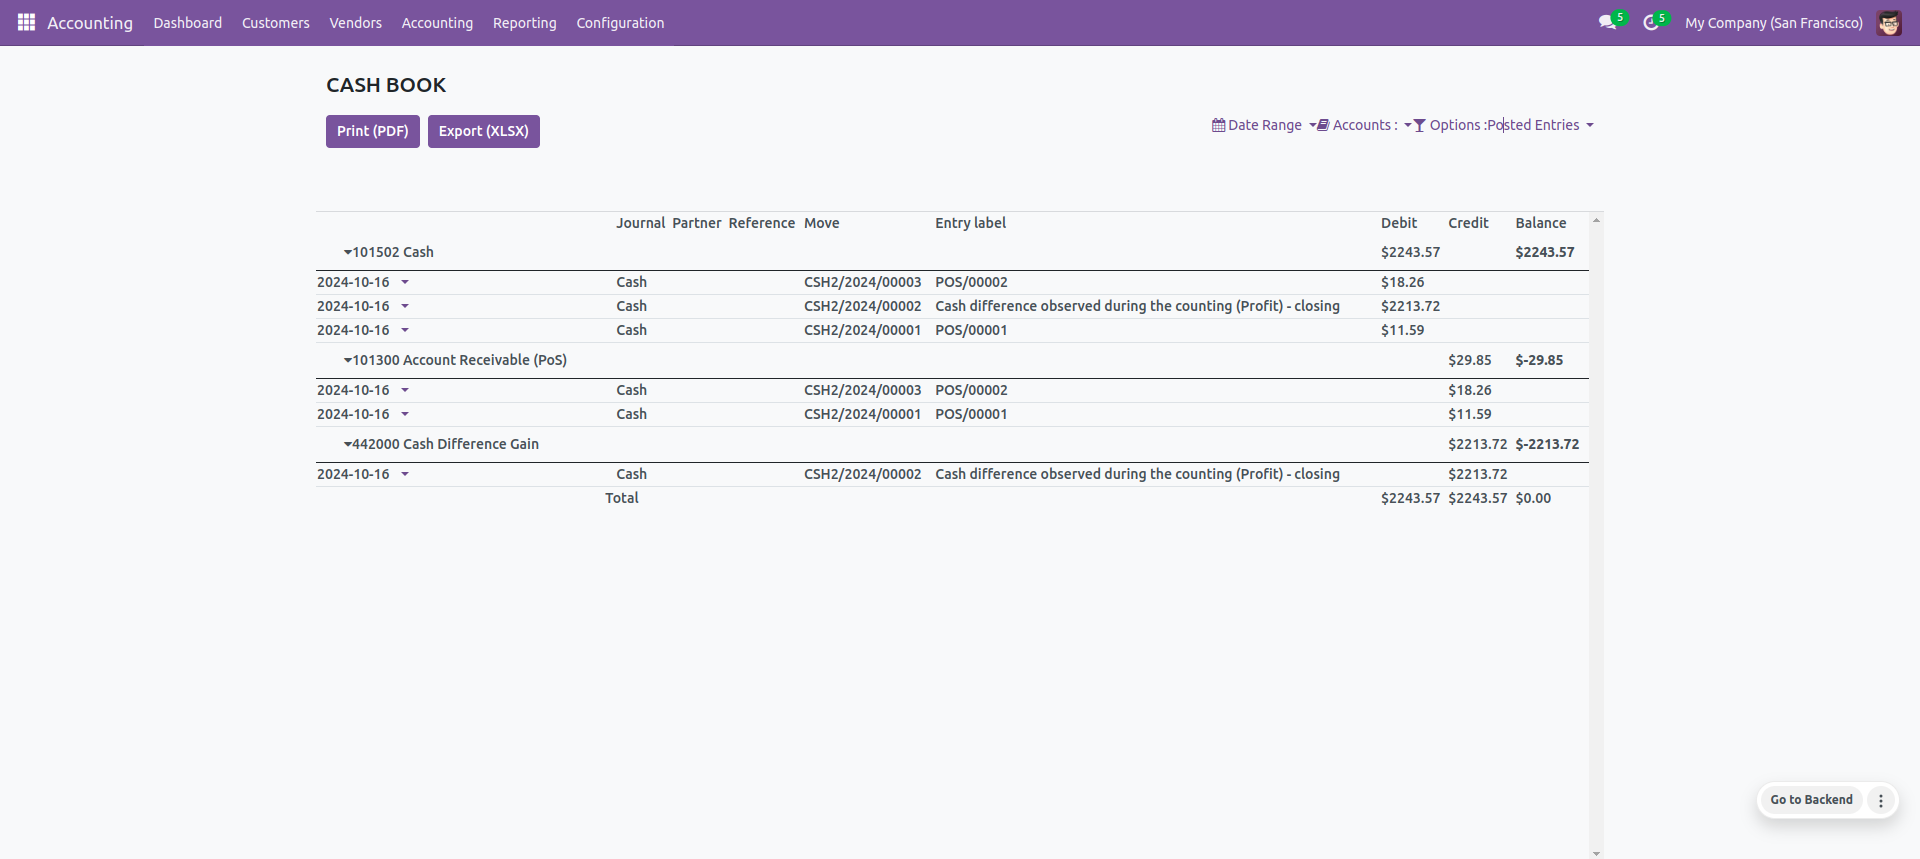Open the activities clock icon
Viewport: 1920px width, 859px height.
[x=1650, y=23]
